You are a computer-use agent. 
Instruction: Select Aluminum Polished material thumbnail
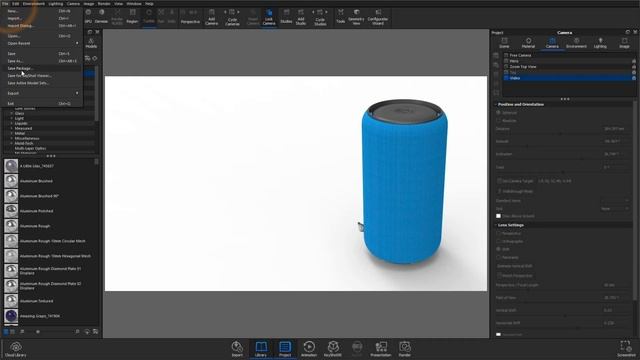(11, 211)
